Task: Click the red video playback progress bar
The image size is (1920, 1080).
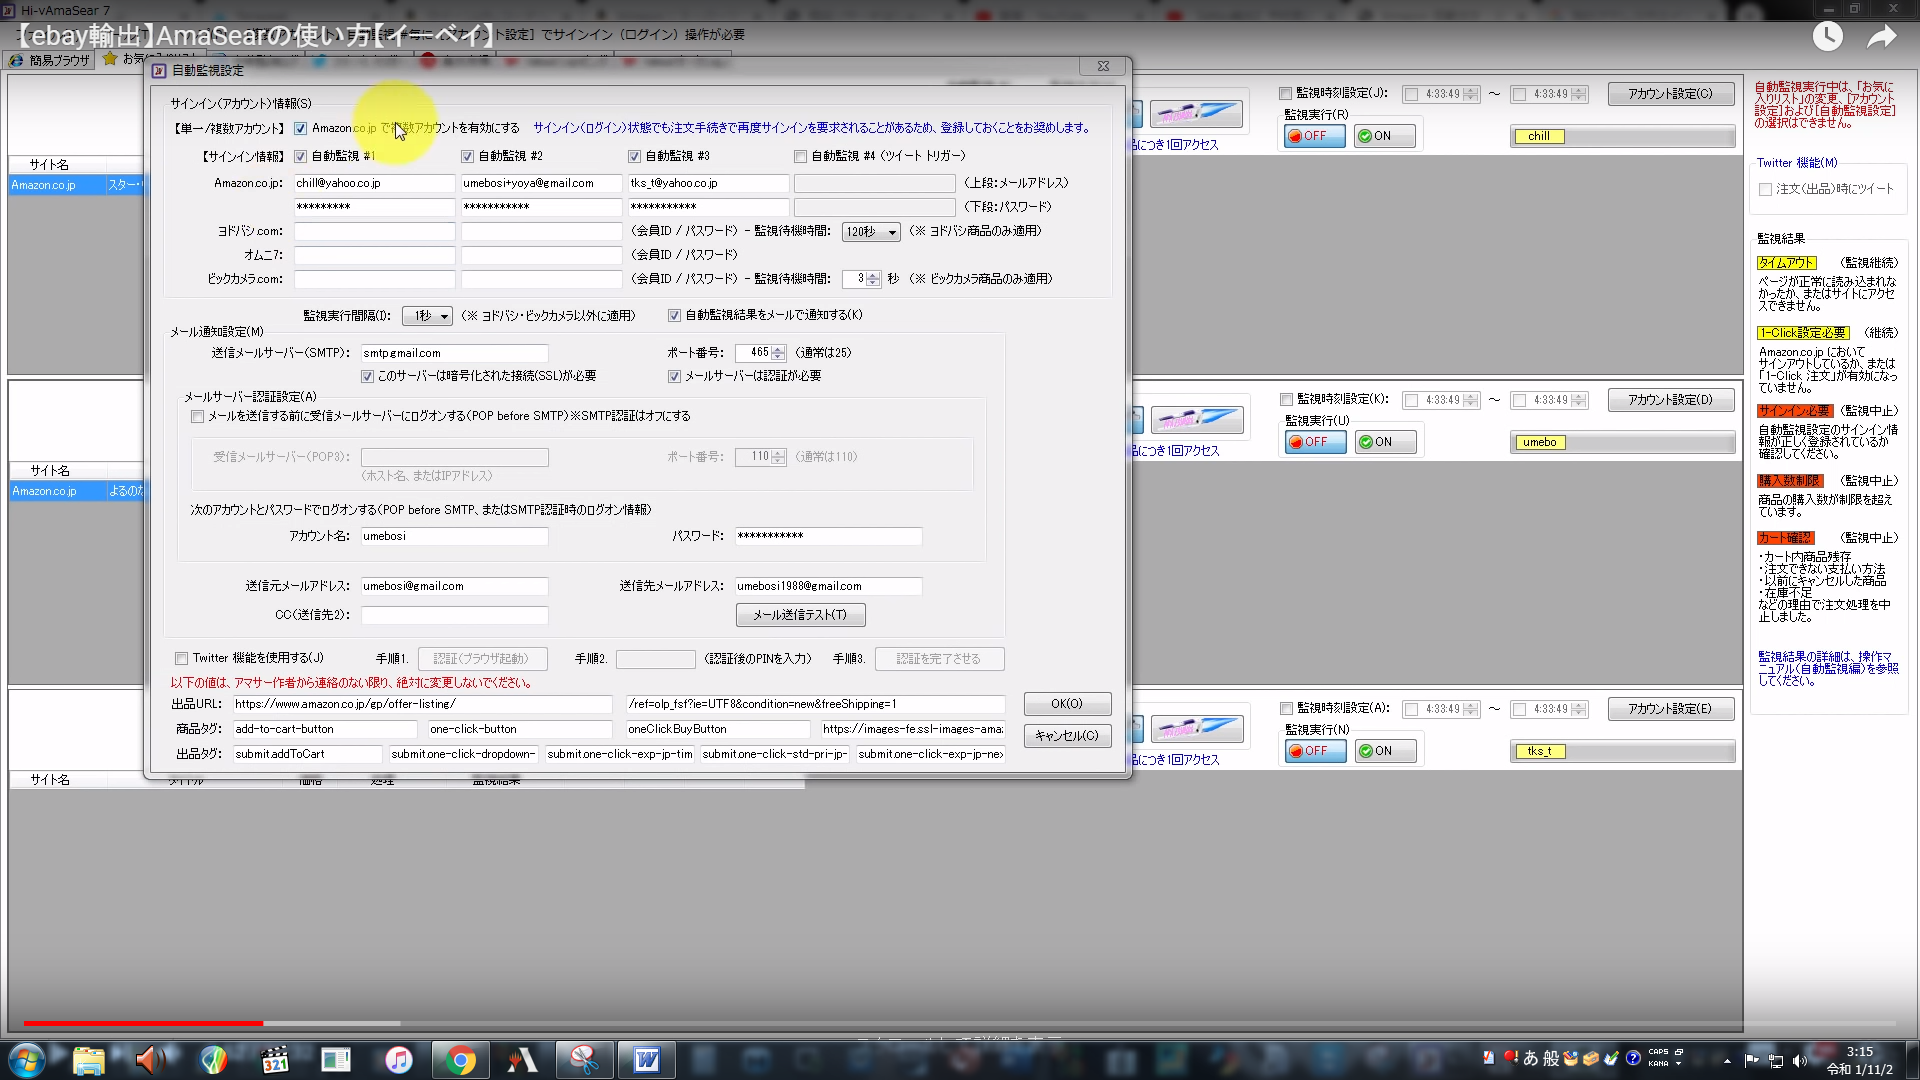Action: point(143,1023)
